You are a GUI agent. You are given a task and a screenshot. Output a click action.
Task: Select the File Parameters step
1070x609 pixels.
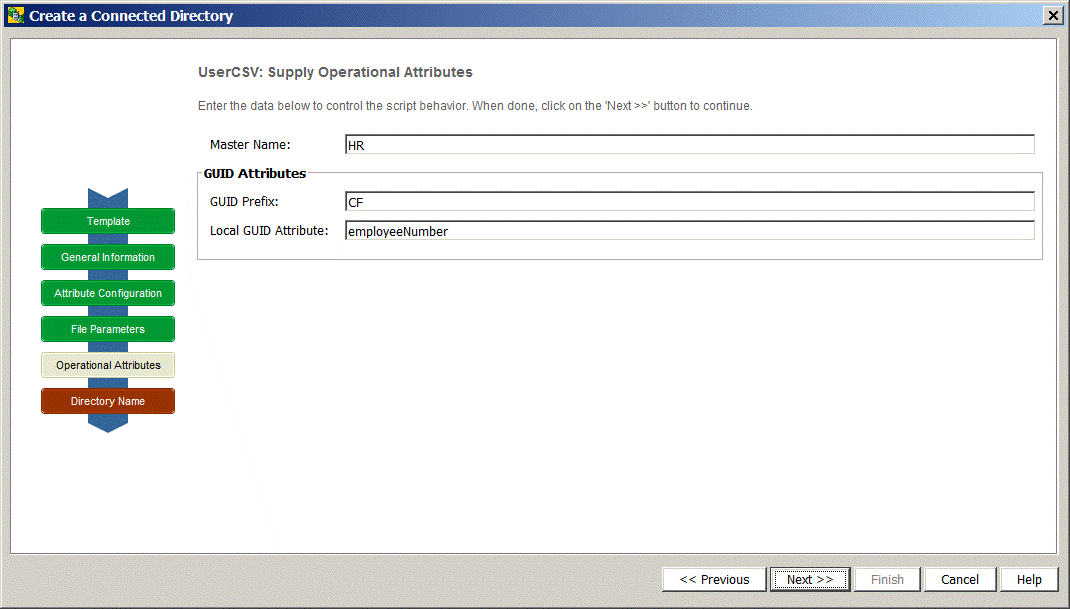(108, 329)
